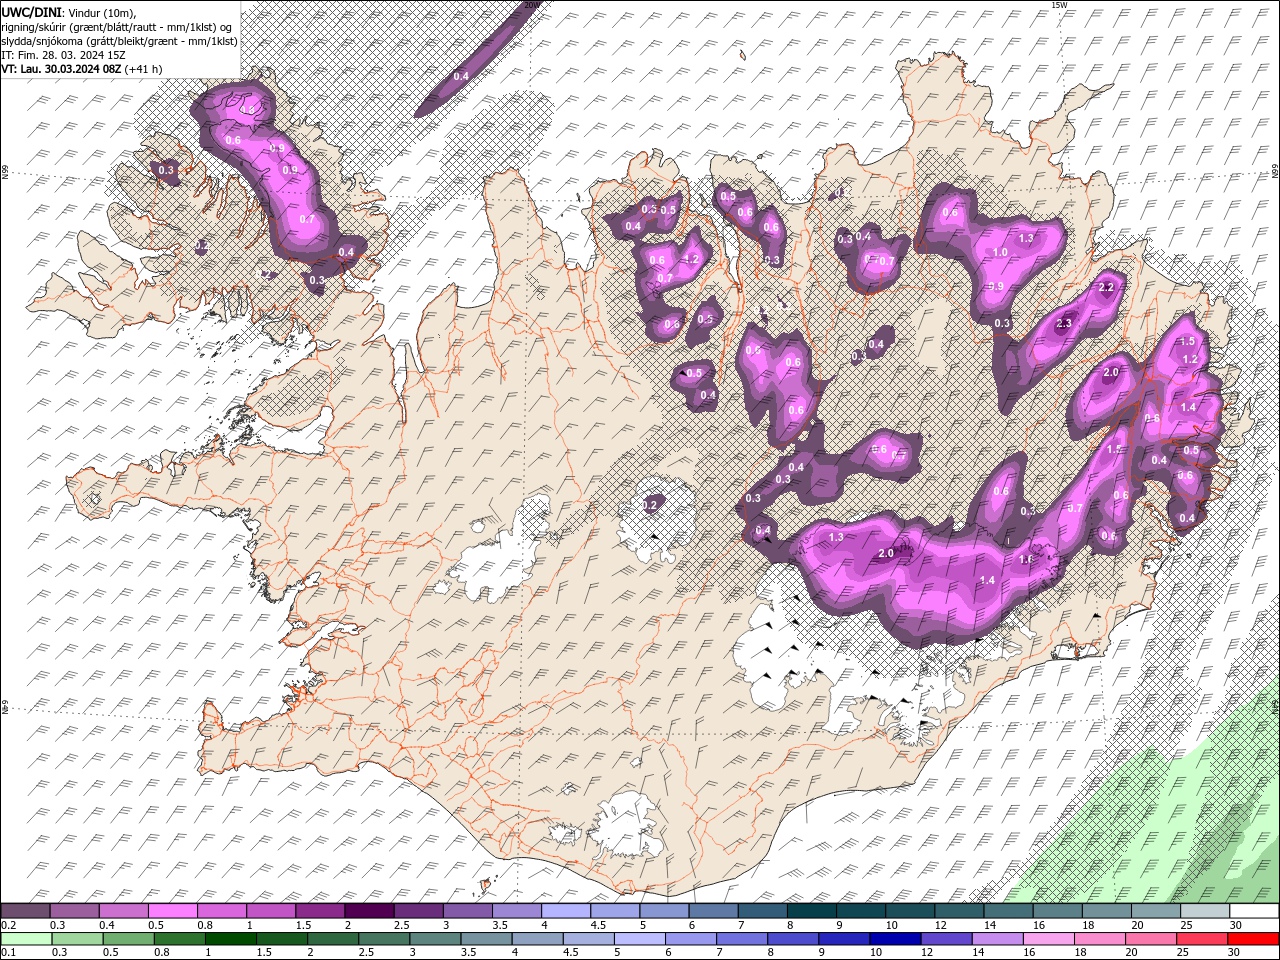Pick bright red lower swatch labeled 30
Viewport: 1280px width, 960px height.
pos(1253,939)
